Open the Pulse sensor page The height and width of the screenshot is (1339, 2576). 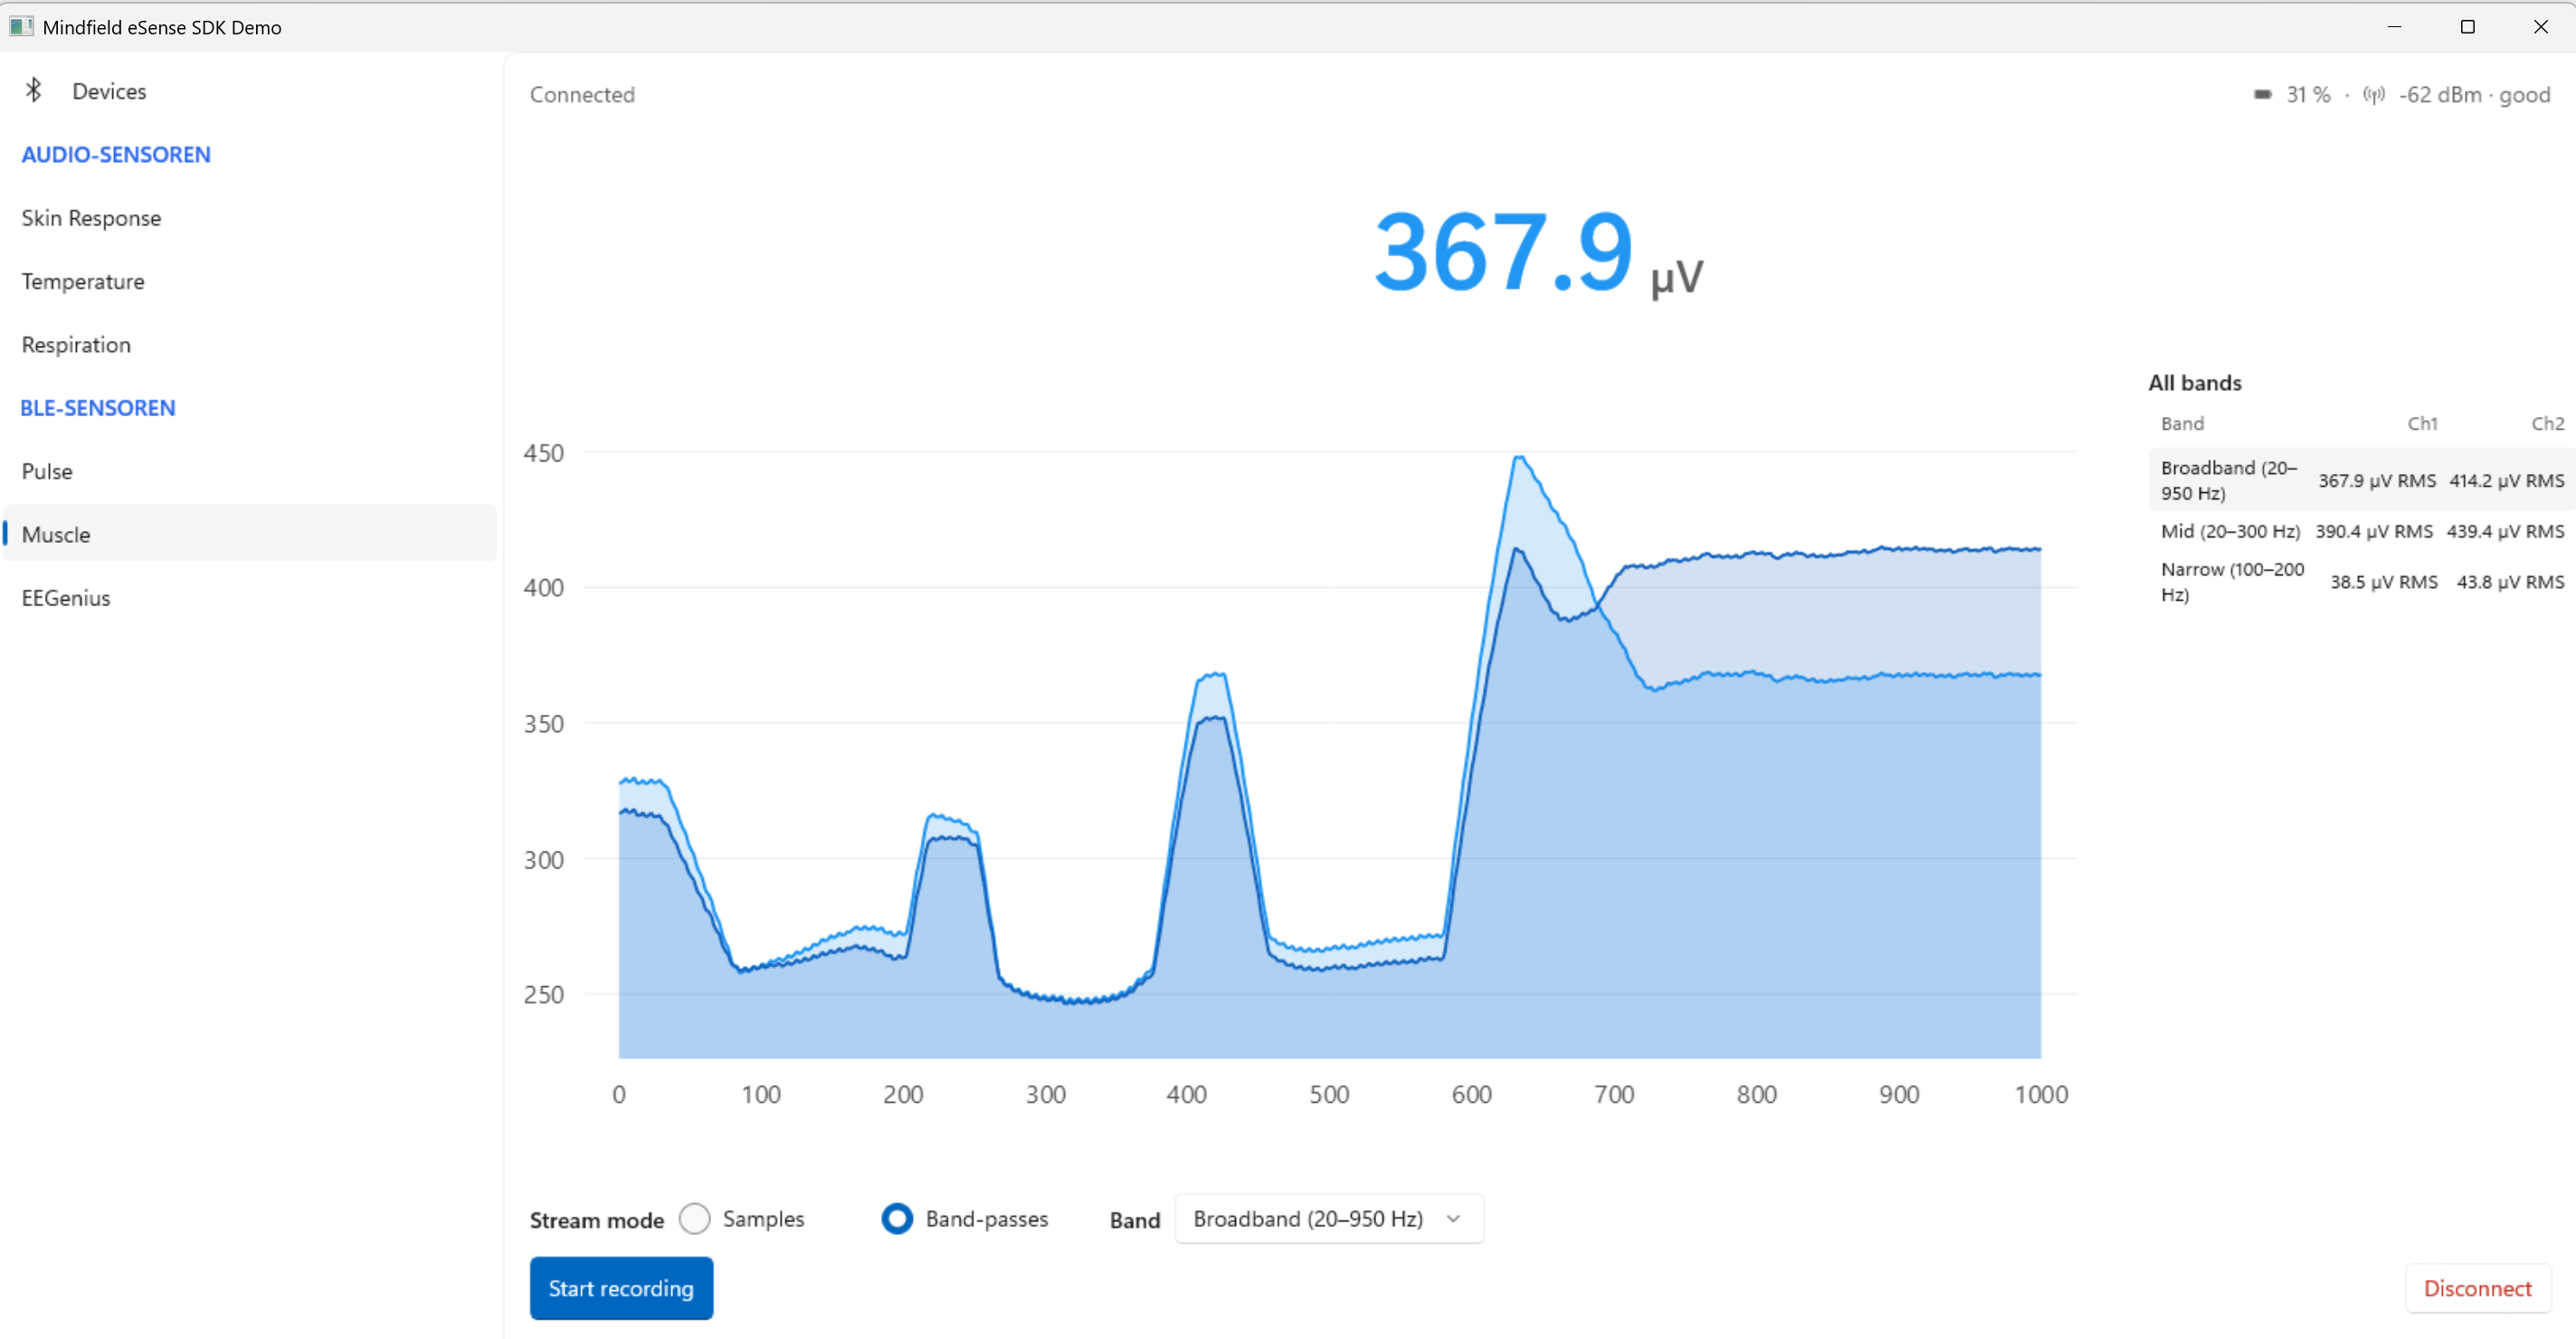click(250, 471)
